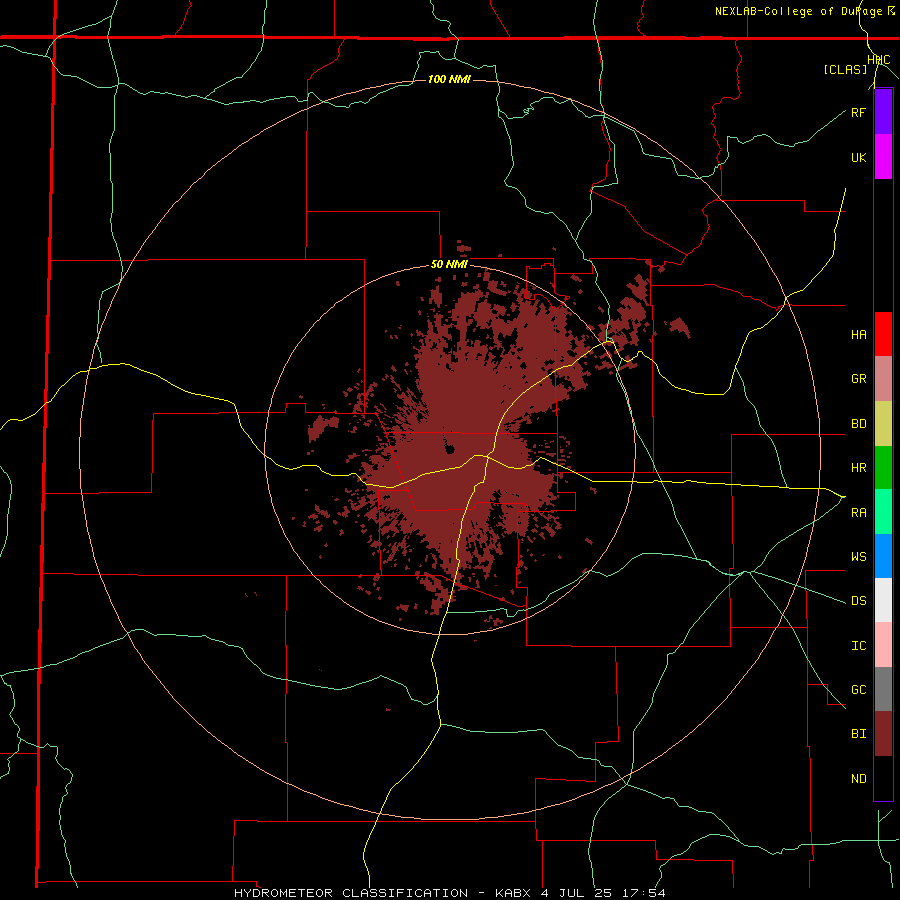Click the RF legend label
The height and width of the screenshot is (900, 900).
(858, 112)
